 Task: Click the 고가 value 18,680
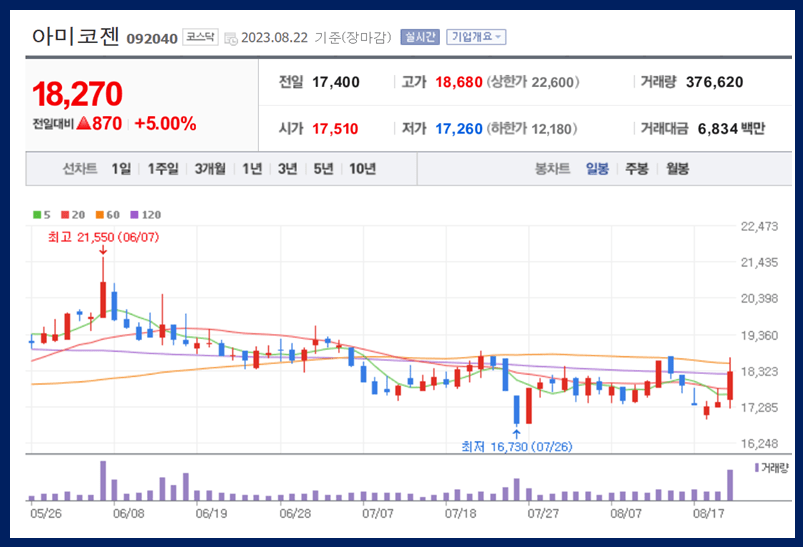(x=459, y=82)
